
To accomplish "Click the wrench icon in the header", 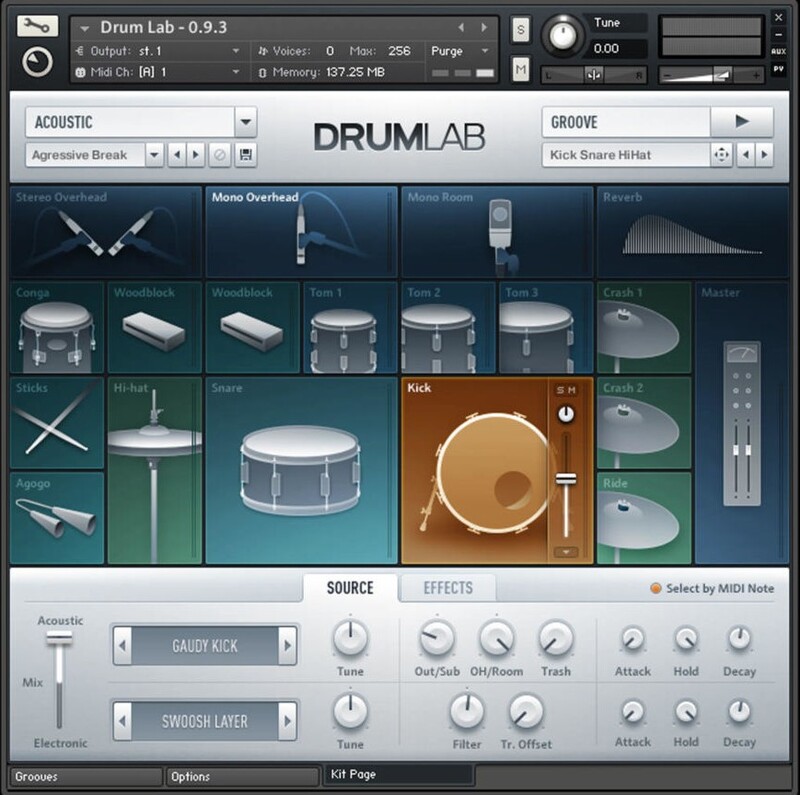I will [38, 26].
